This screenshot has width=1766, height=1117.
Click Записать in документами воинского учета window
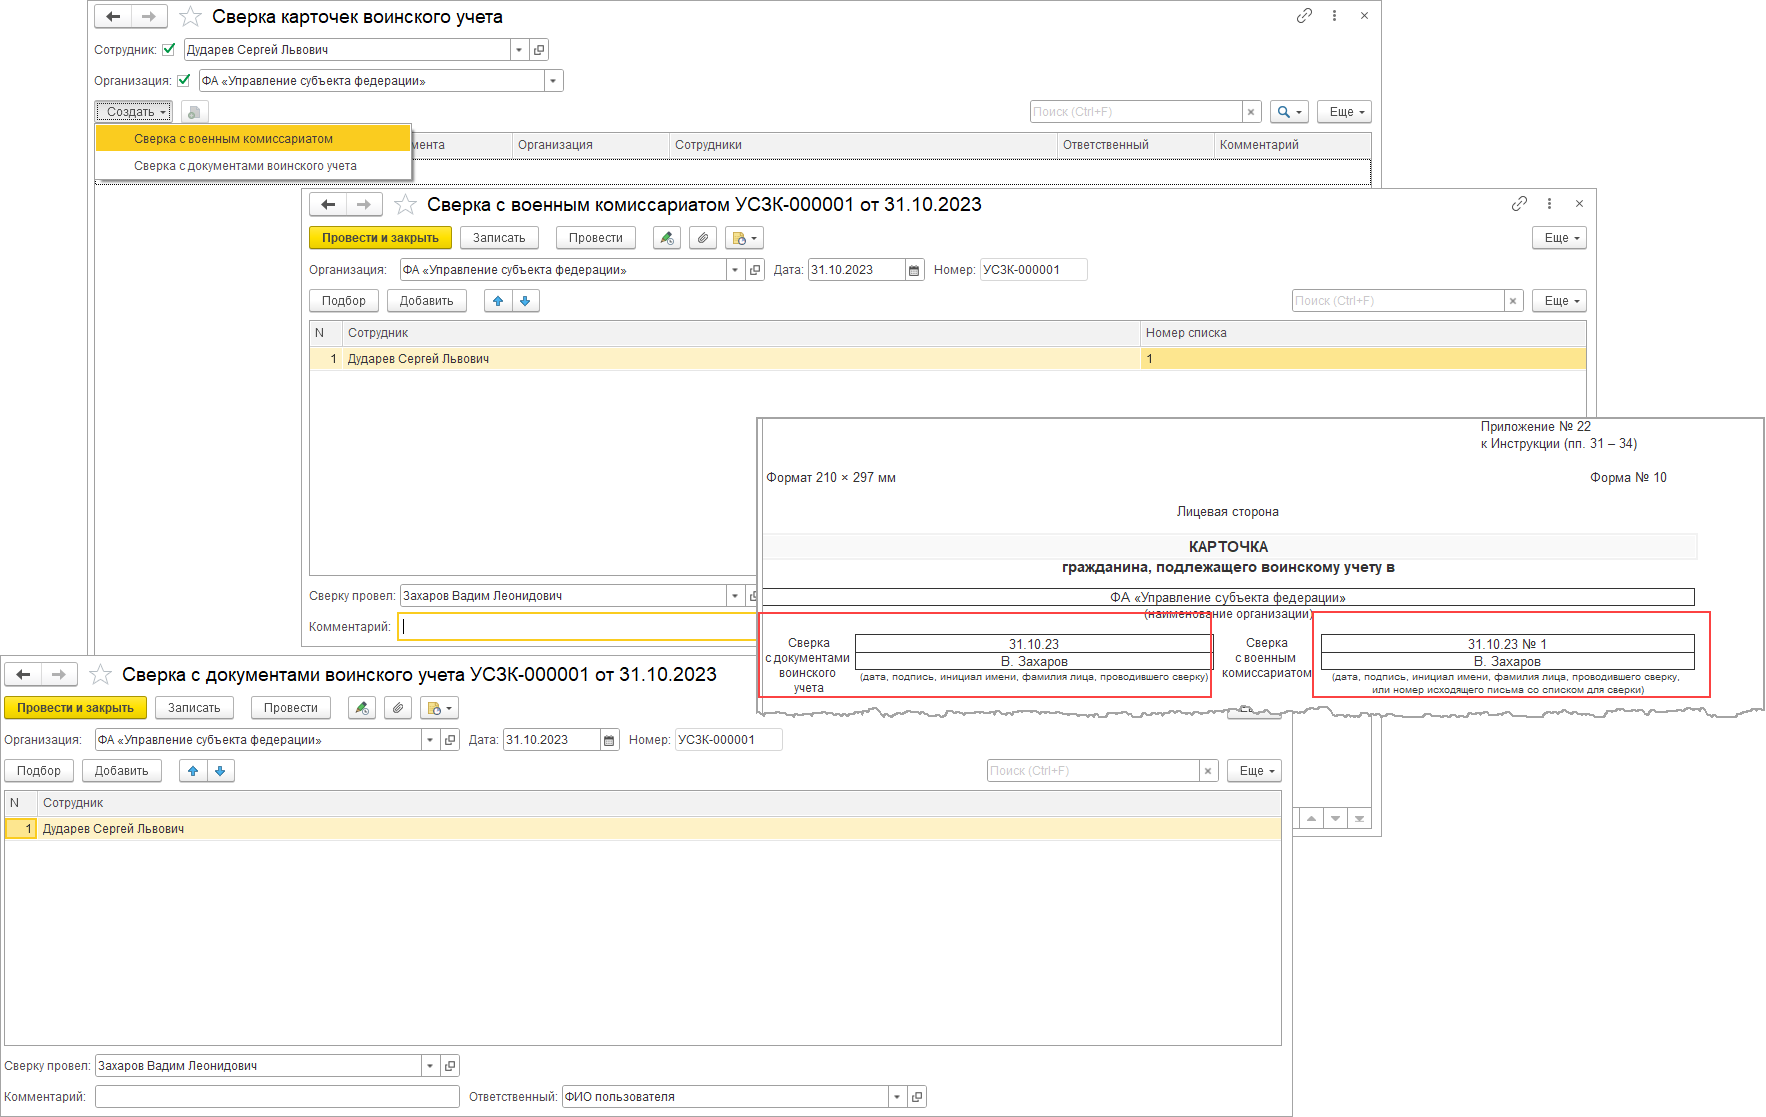[x=194, y=708]
